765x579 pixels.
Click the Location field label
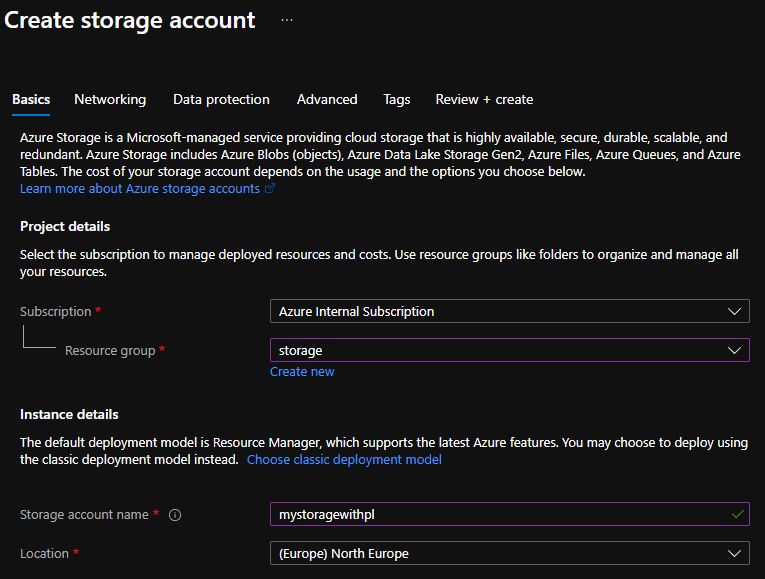[44, 554]
